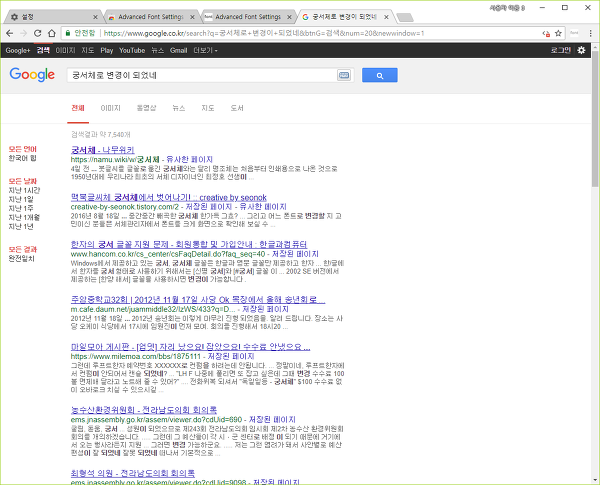Viewport: 600px width, 485px height.
Task: Open Google+ in the black bar
Action: click(x=18, y=51)
